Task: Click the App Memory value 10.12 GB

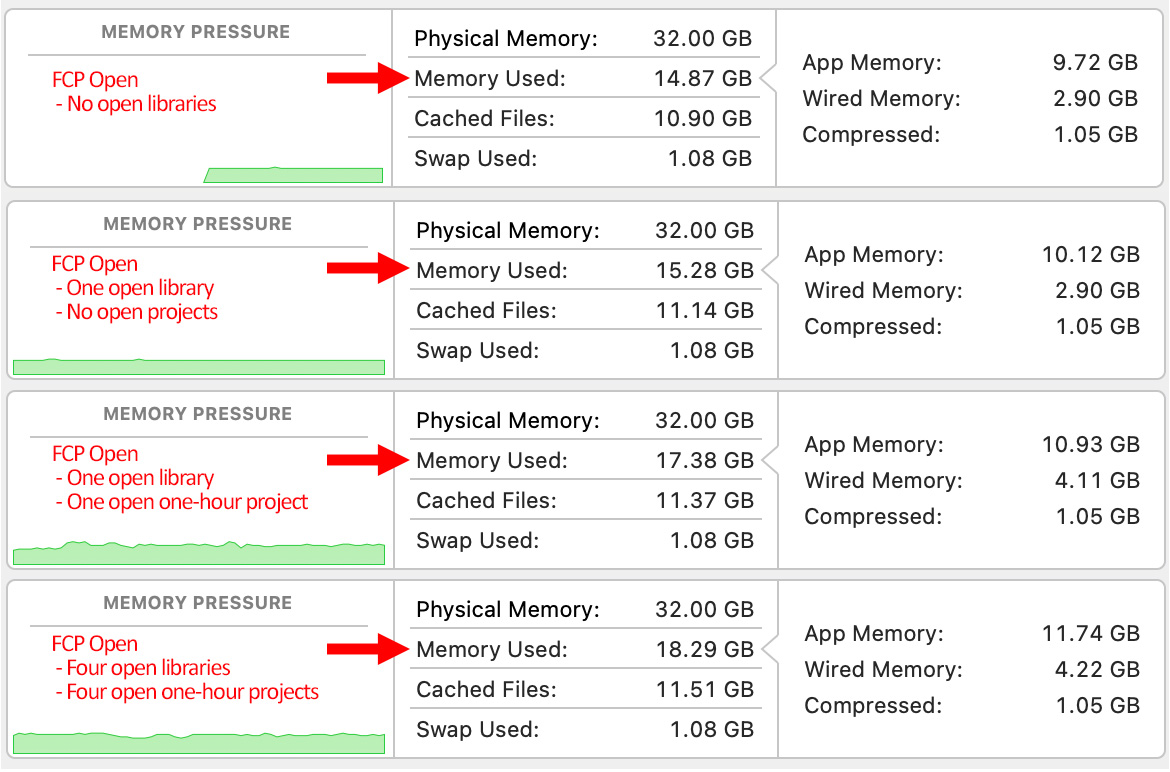Action: click(1090, 255)
